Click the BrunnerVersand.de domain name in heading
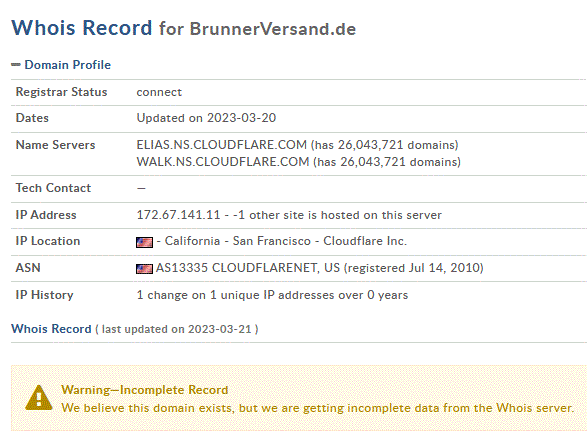 coord(273,29)
